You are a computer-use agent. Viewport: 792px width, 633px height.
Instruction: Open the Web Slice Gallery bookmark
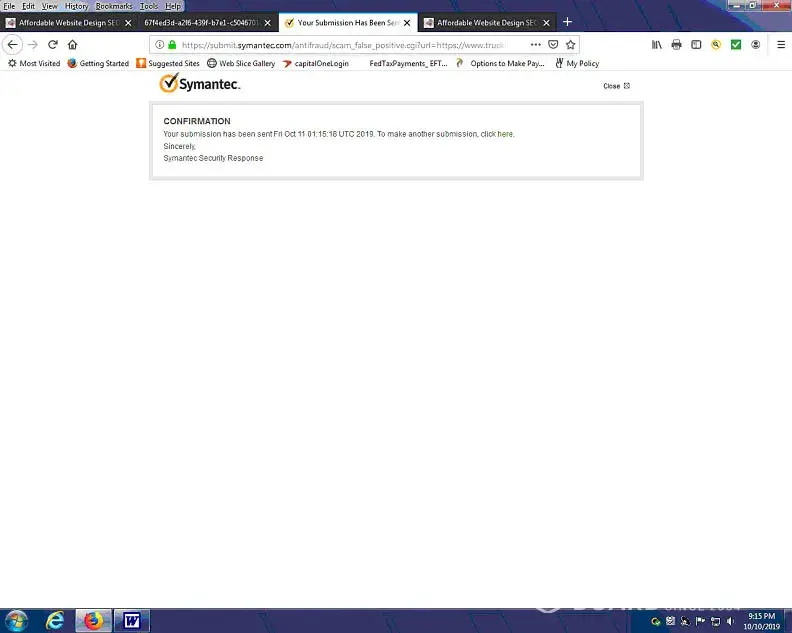pos(241,63)
